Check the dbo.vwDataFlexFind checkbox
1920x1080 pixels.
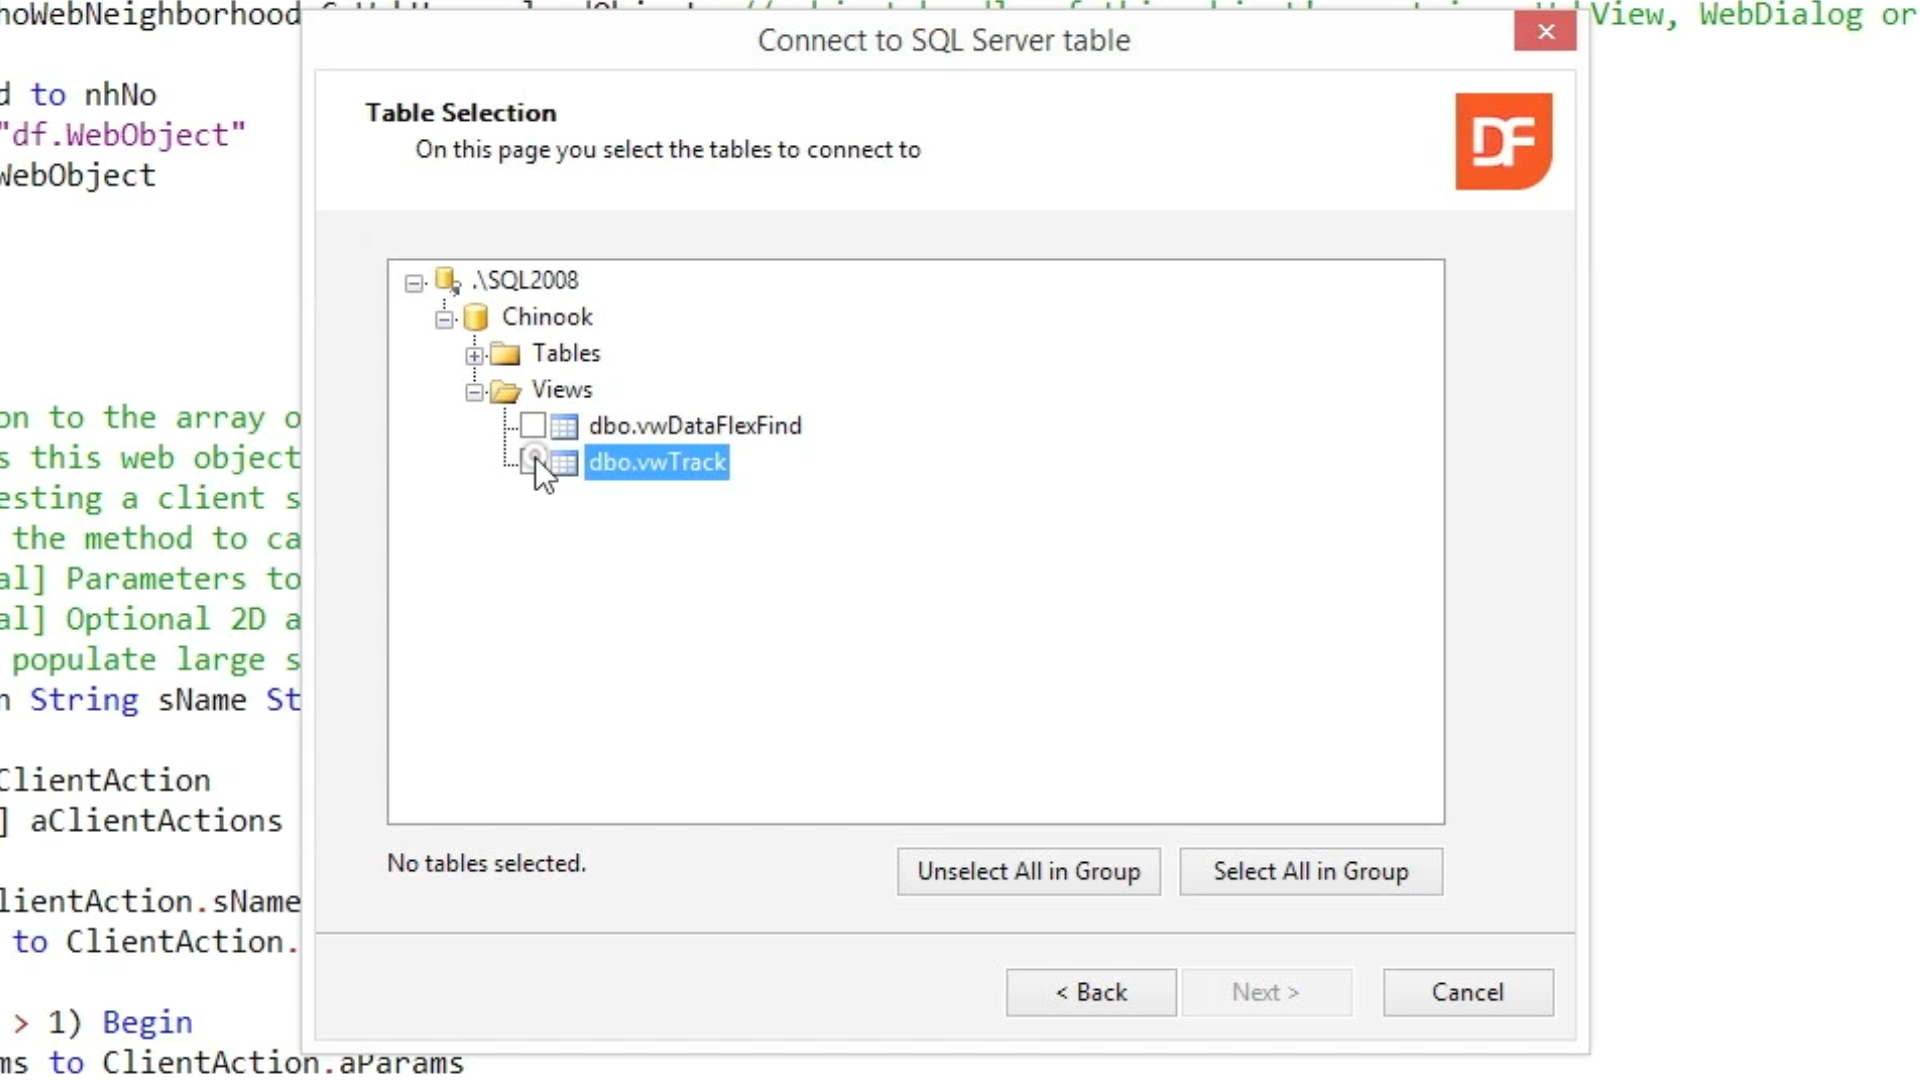pyautogui.click(x=533, y=426)
